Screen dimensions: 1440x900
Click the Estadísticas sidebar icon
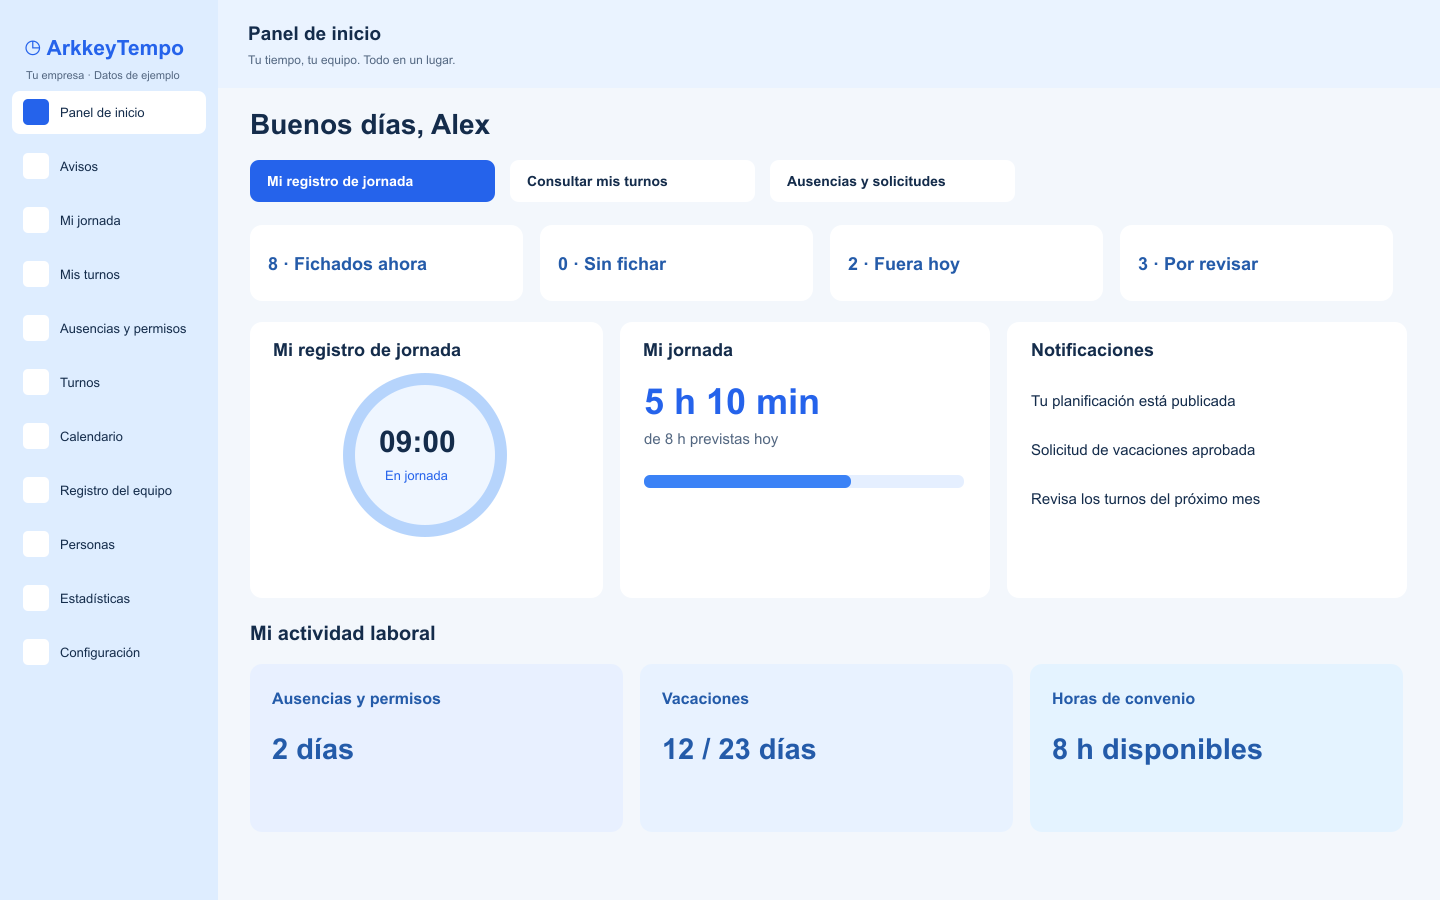(36, 598)
